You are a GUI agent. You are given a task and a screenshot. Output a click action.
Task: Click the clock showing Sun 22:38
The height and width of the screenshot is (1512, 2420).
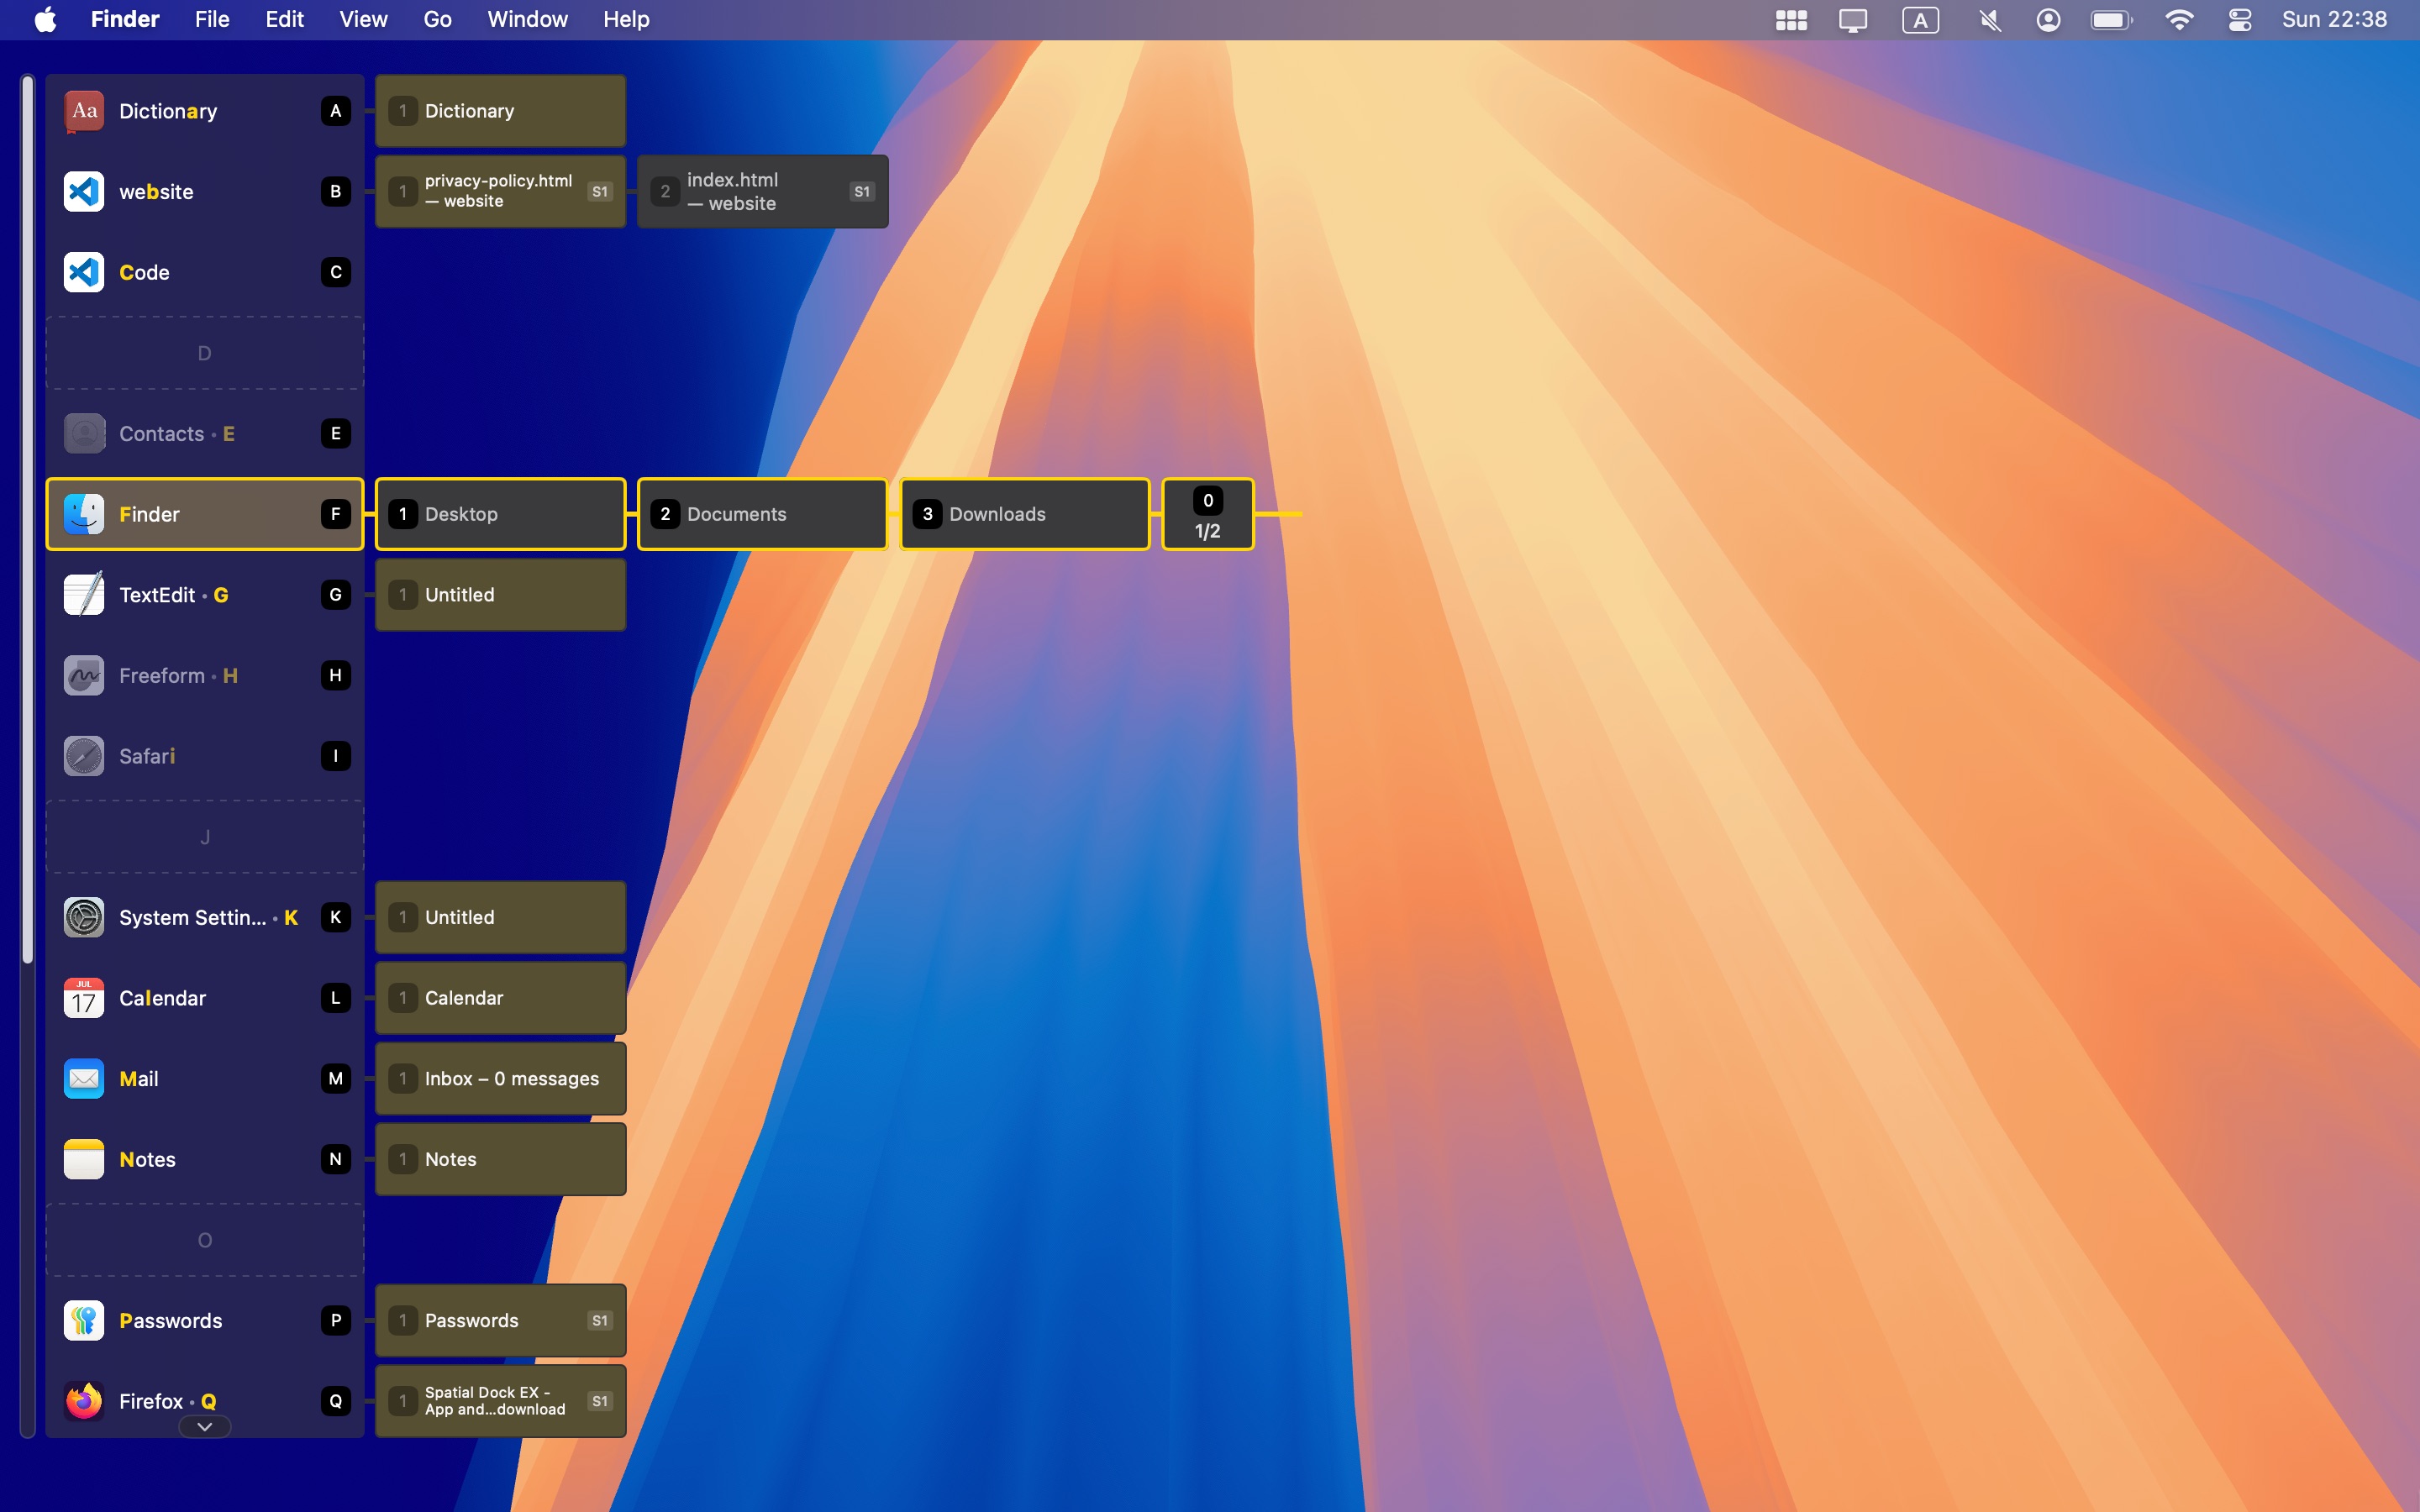point(2334,19)
